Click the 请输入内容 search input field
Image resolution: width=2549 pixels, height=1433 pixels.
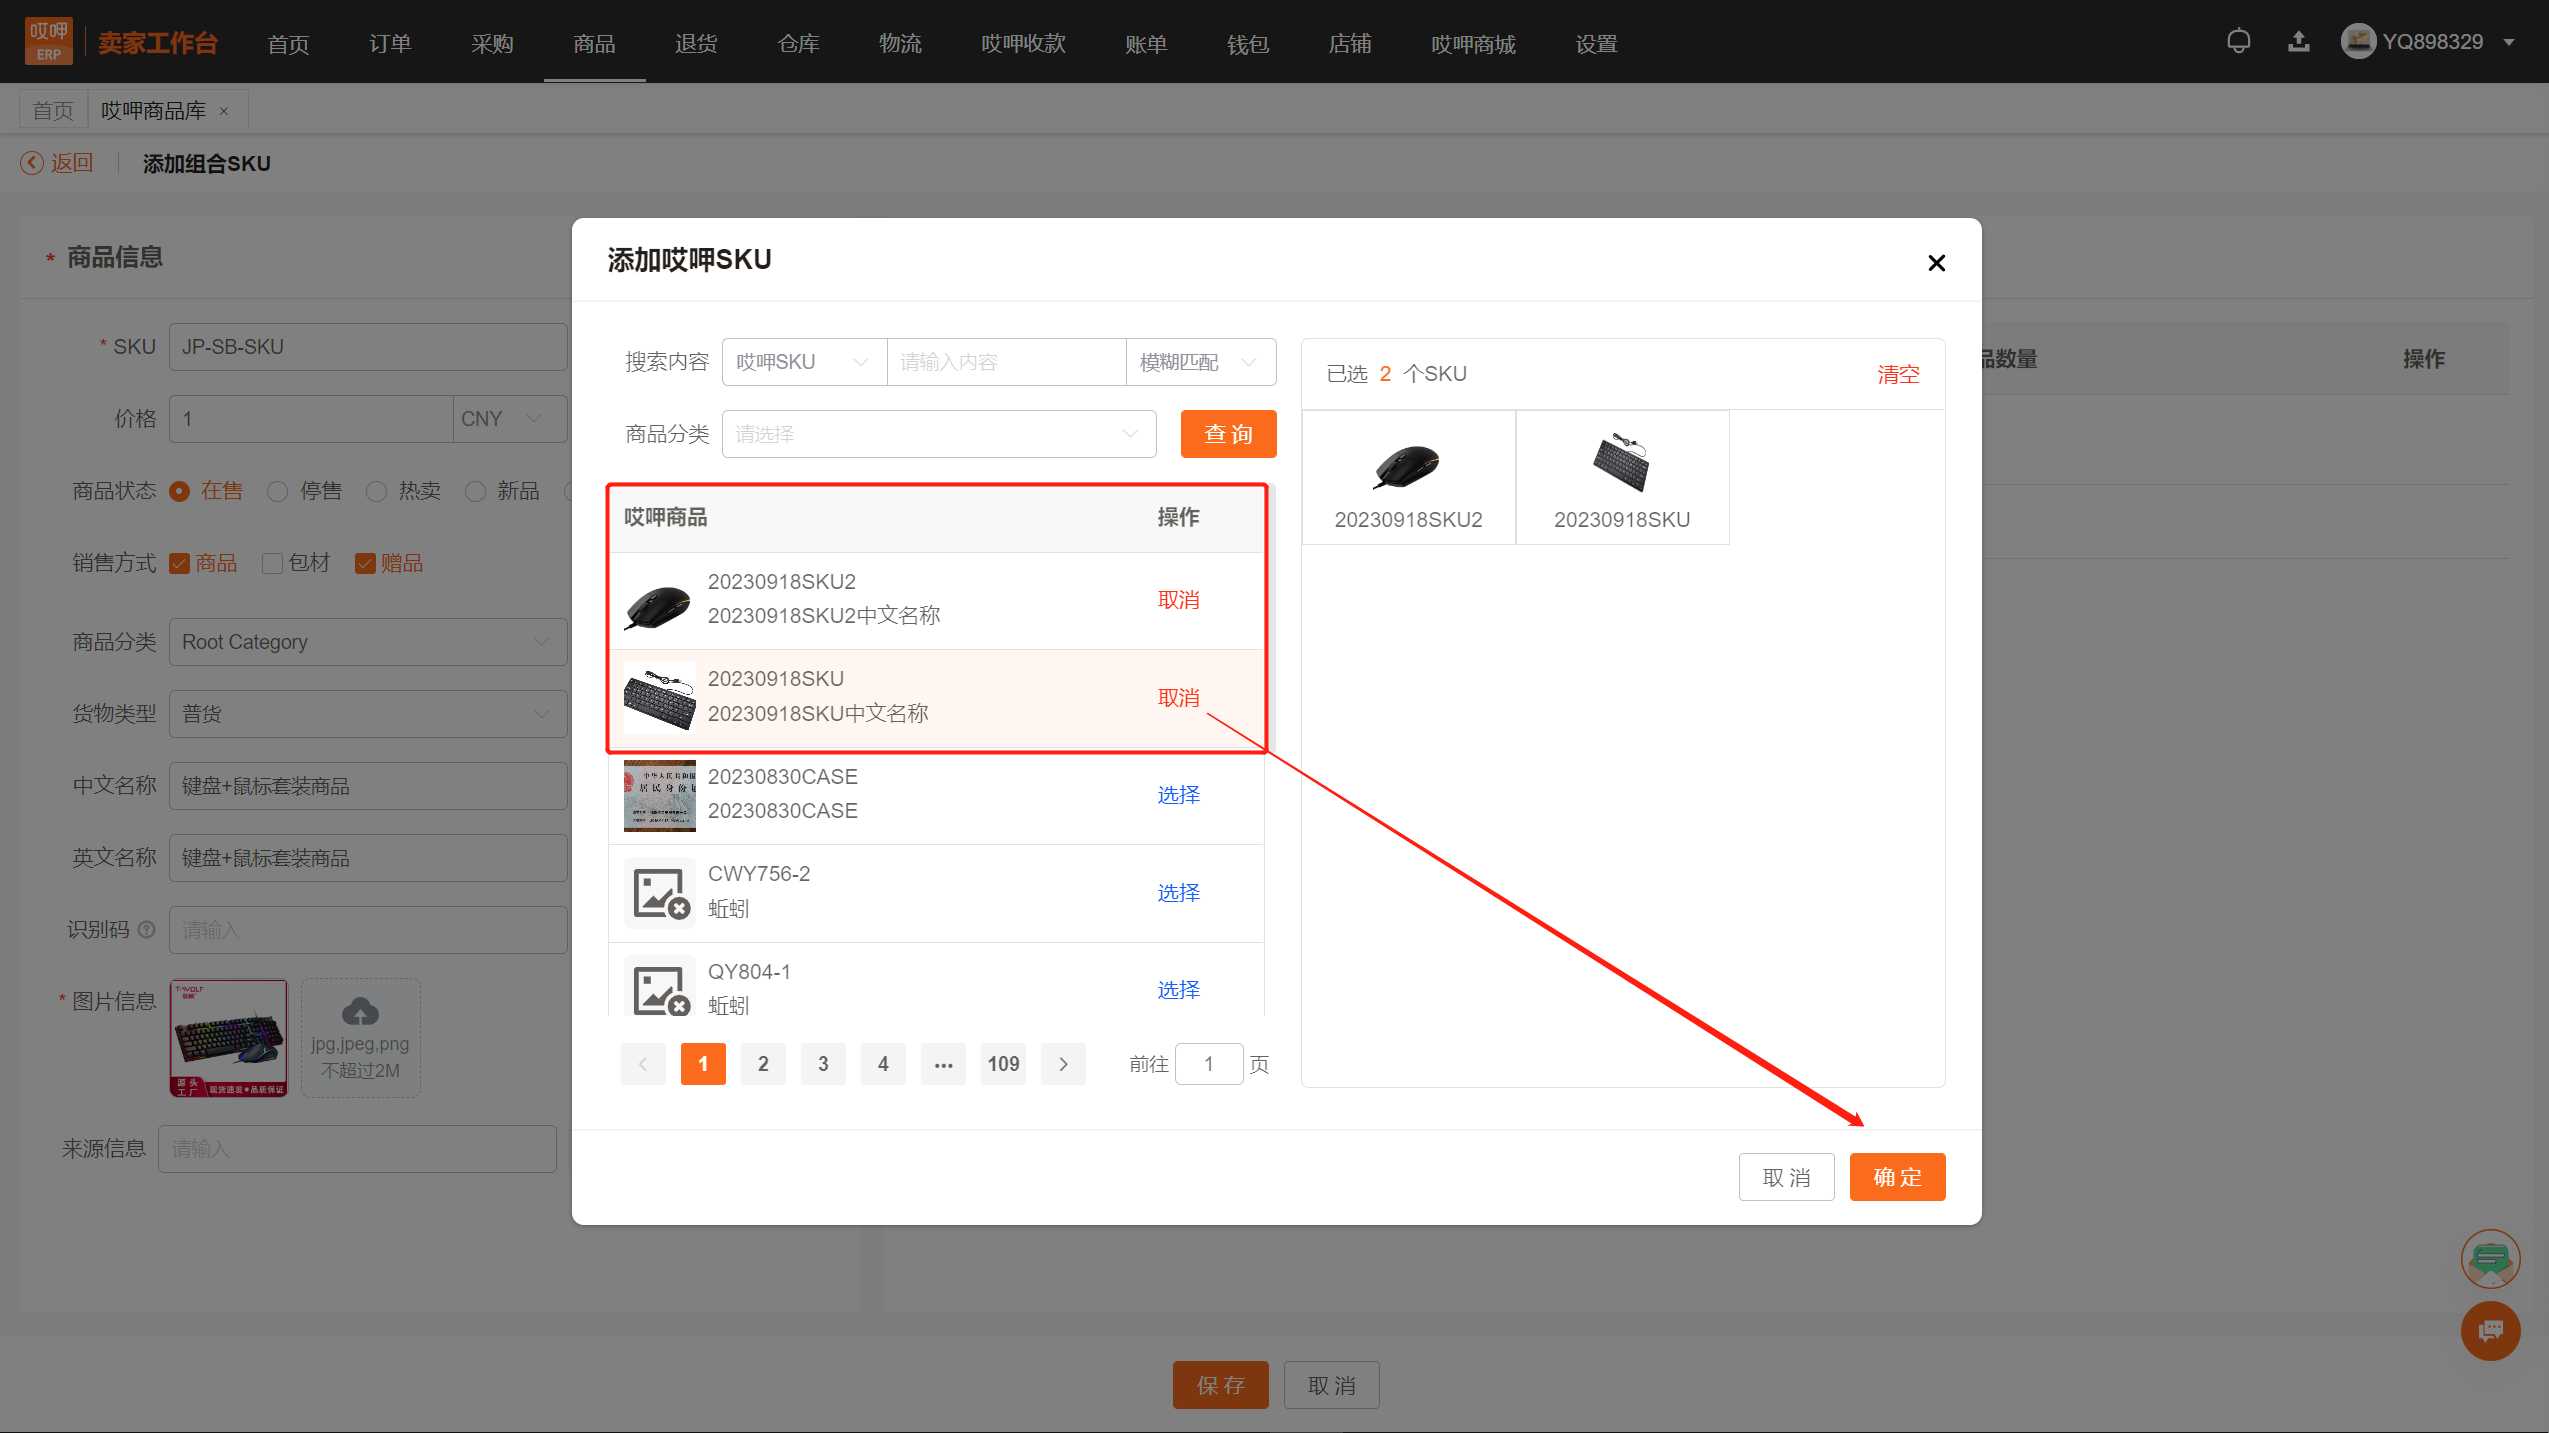coord(1005,362)
